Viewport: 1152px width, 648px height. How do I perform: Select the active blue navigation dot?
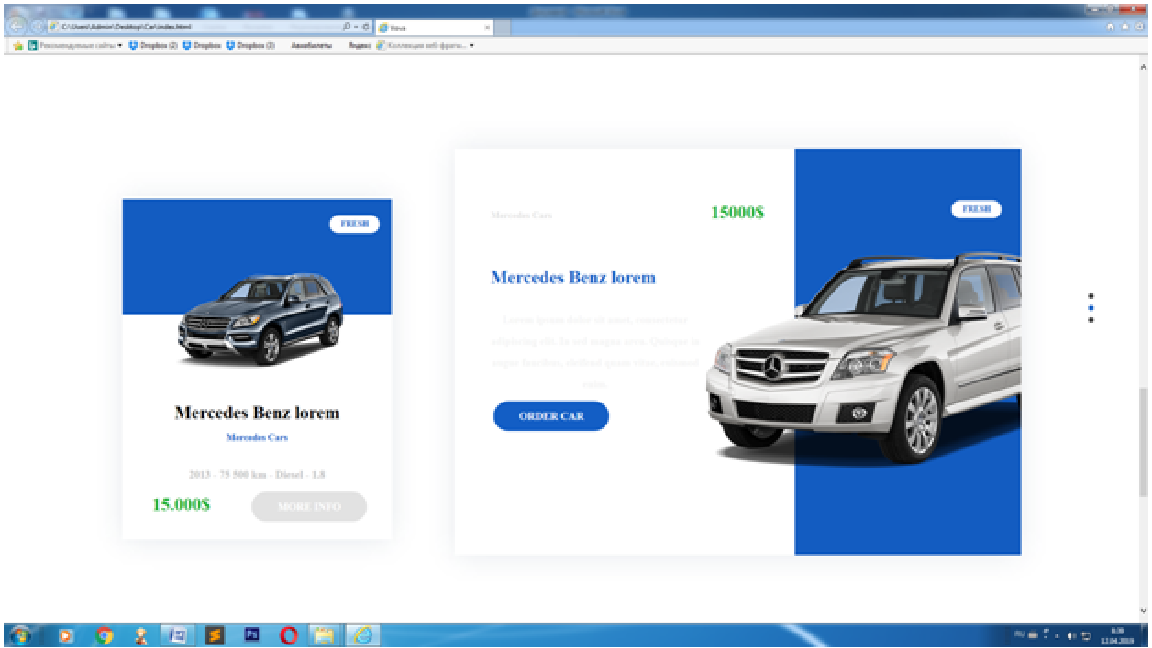[x=1090, y=308]
